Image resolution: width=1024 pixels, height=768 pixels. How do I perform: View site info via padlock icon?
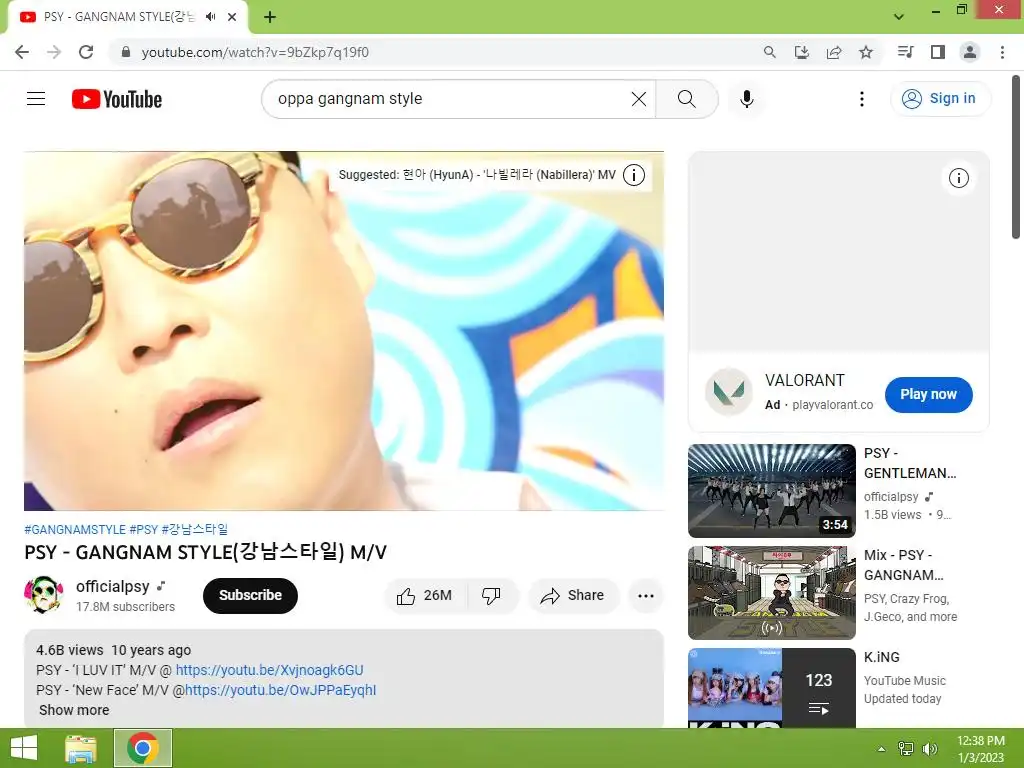(x=126, y=52)
